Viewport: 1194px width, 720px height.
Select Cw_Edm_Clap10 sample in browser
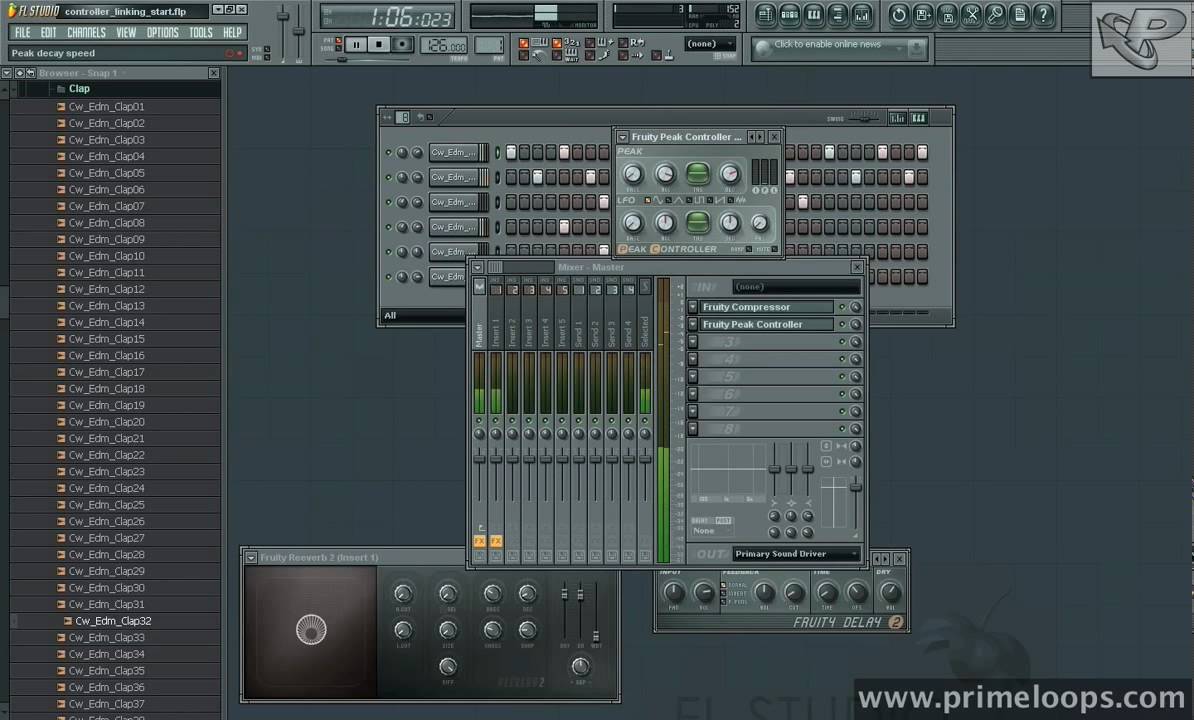coord(106,256)
